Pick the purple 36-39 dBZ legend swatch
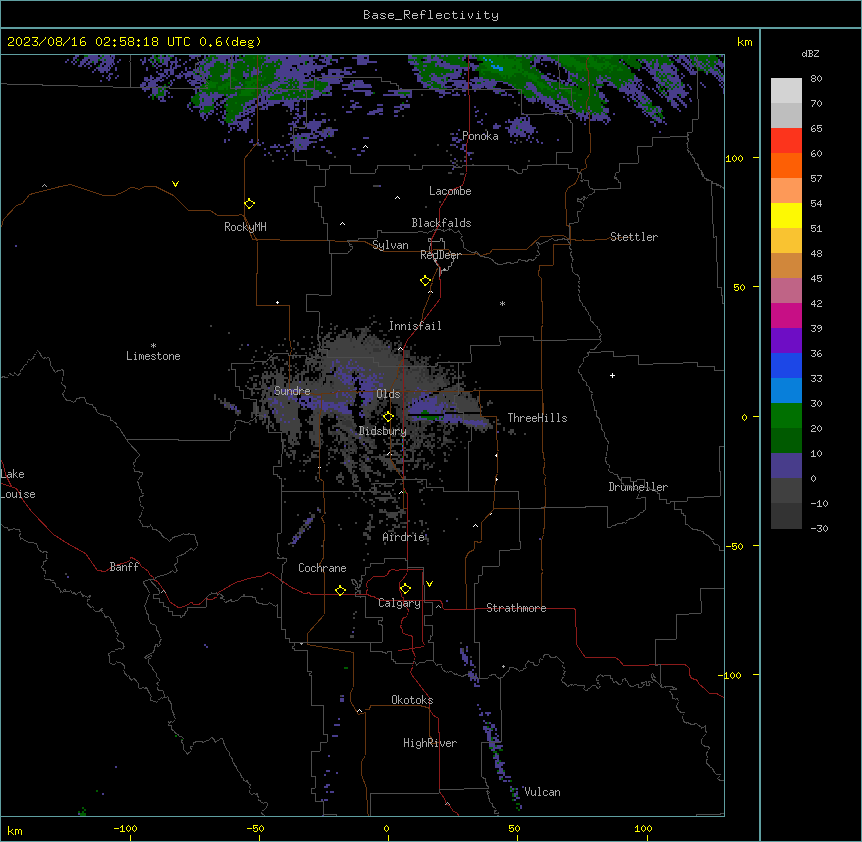 click(x=786, y=340)
